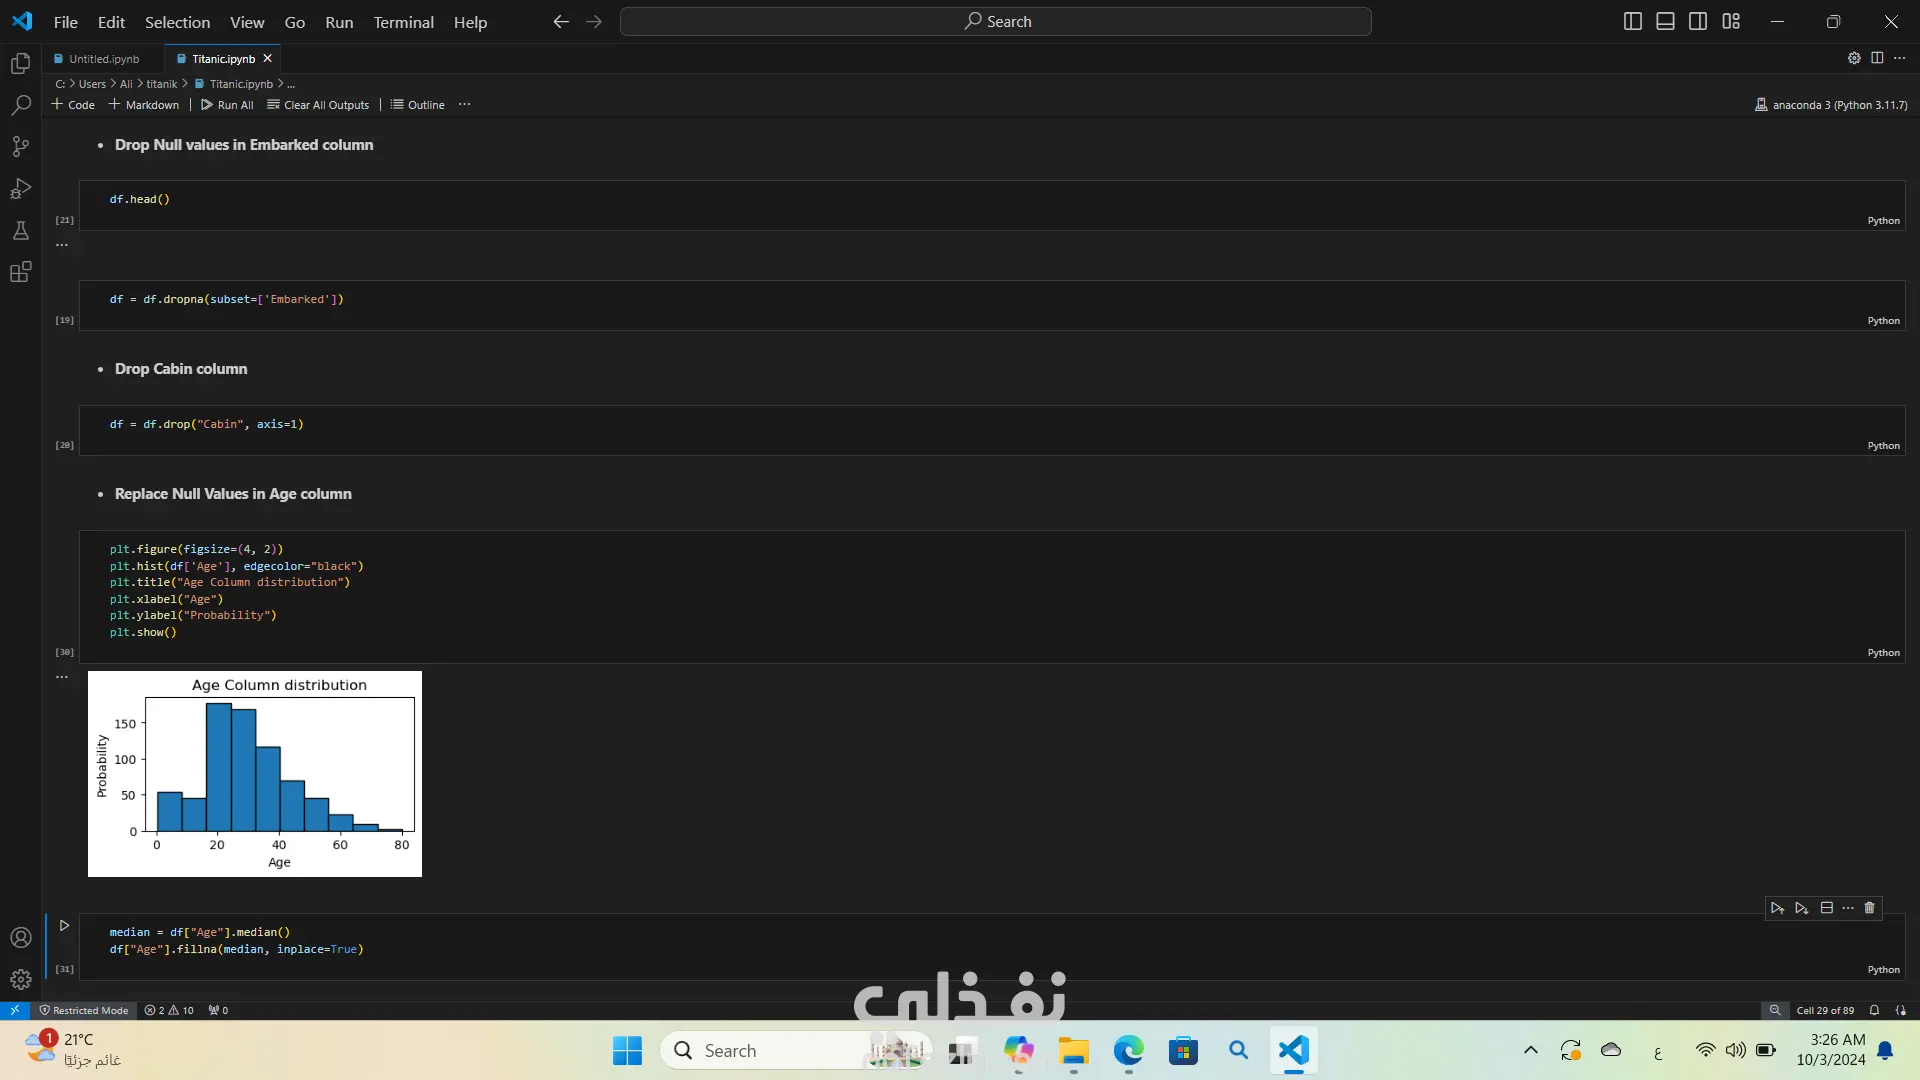The image size is (1920, 1080).
Task: Run the median fillna cell
Action: point(64,926)
